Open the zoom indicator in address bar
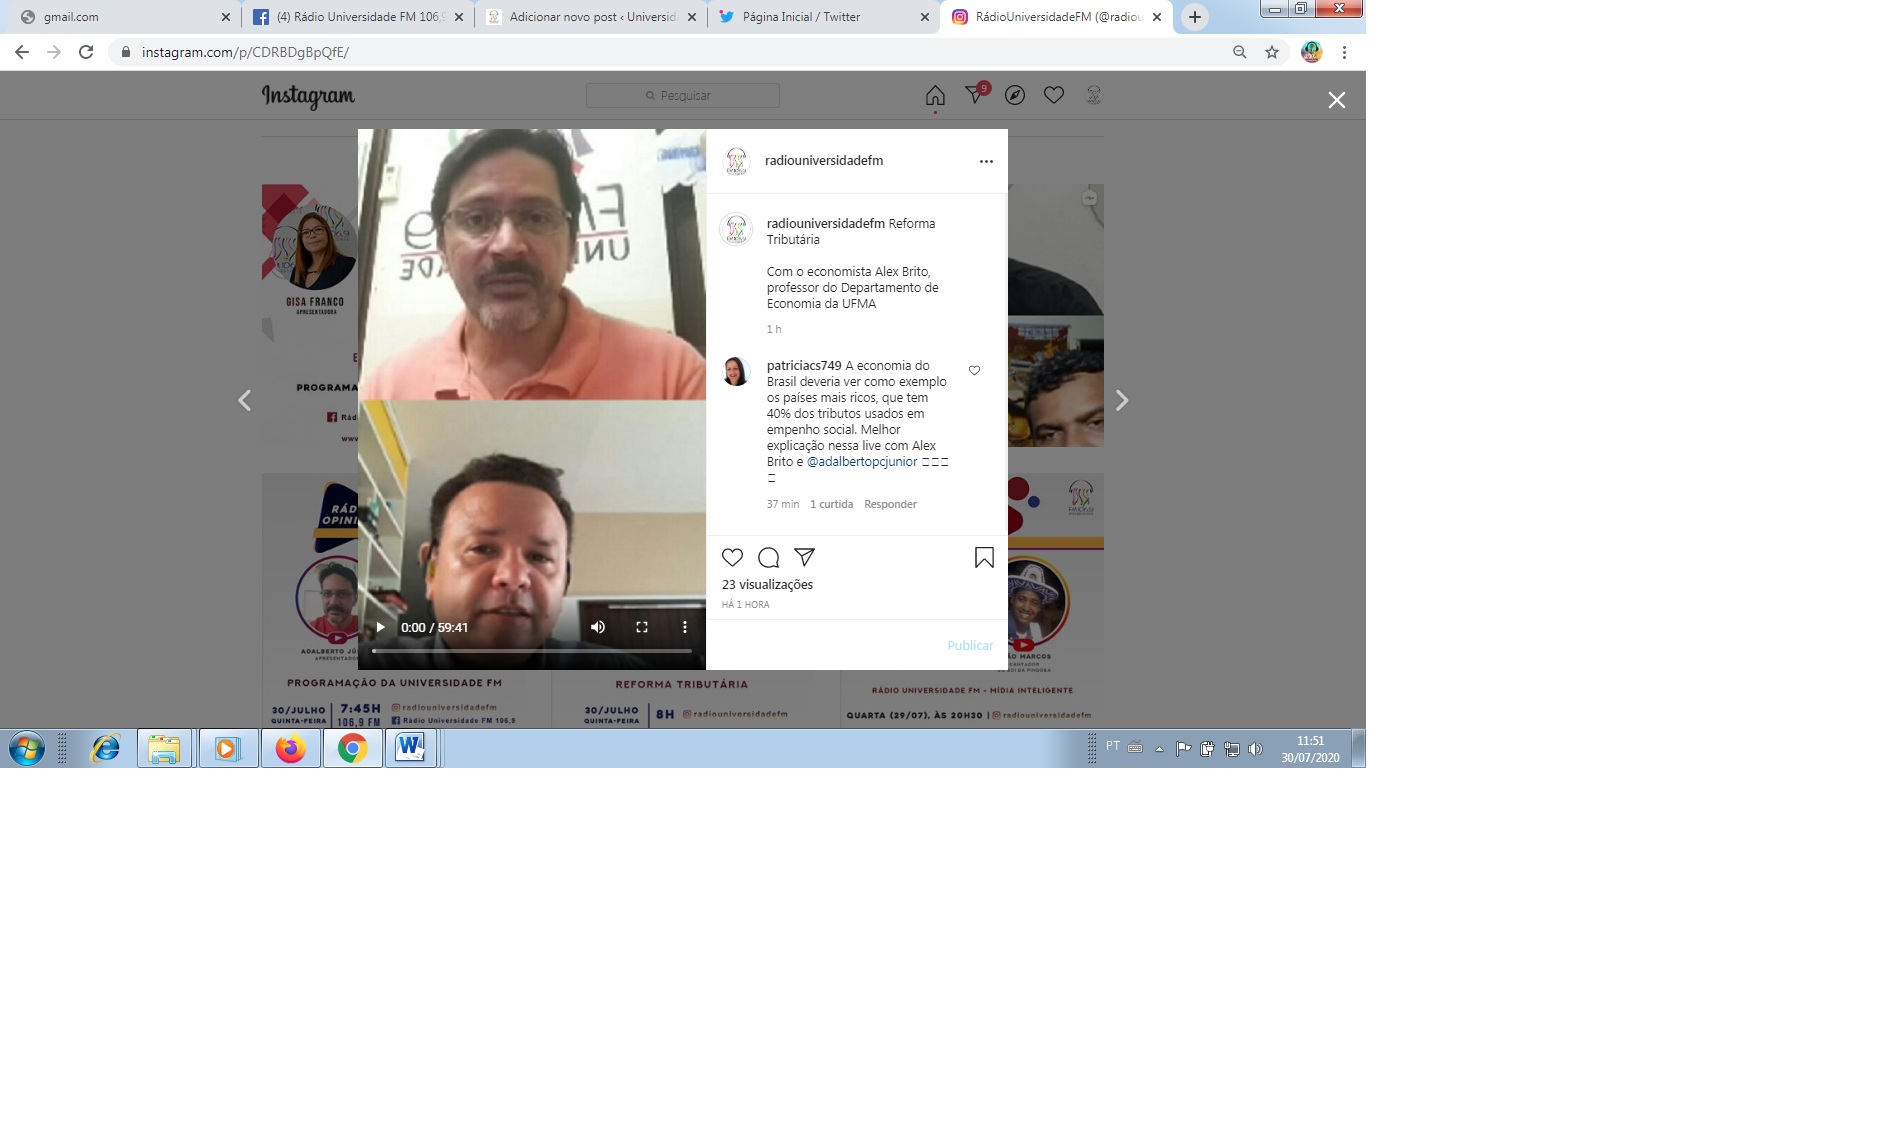Image resolution: width=1900 pixels, height=1148 pixels. point(1240,52)
